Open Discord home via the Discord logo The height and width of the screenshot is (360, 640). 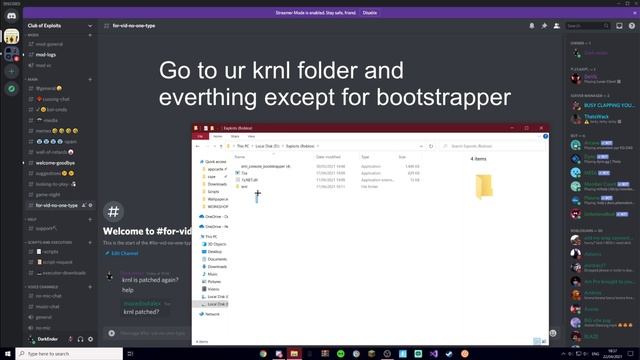click(x=11, y=16)
